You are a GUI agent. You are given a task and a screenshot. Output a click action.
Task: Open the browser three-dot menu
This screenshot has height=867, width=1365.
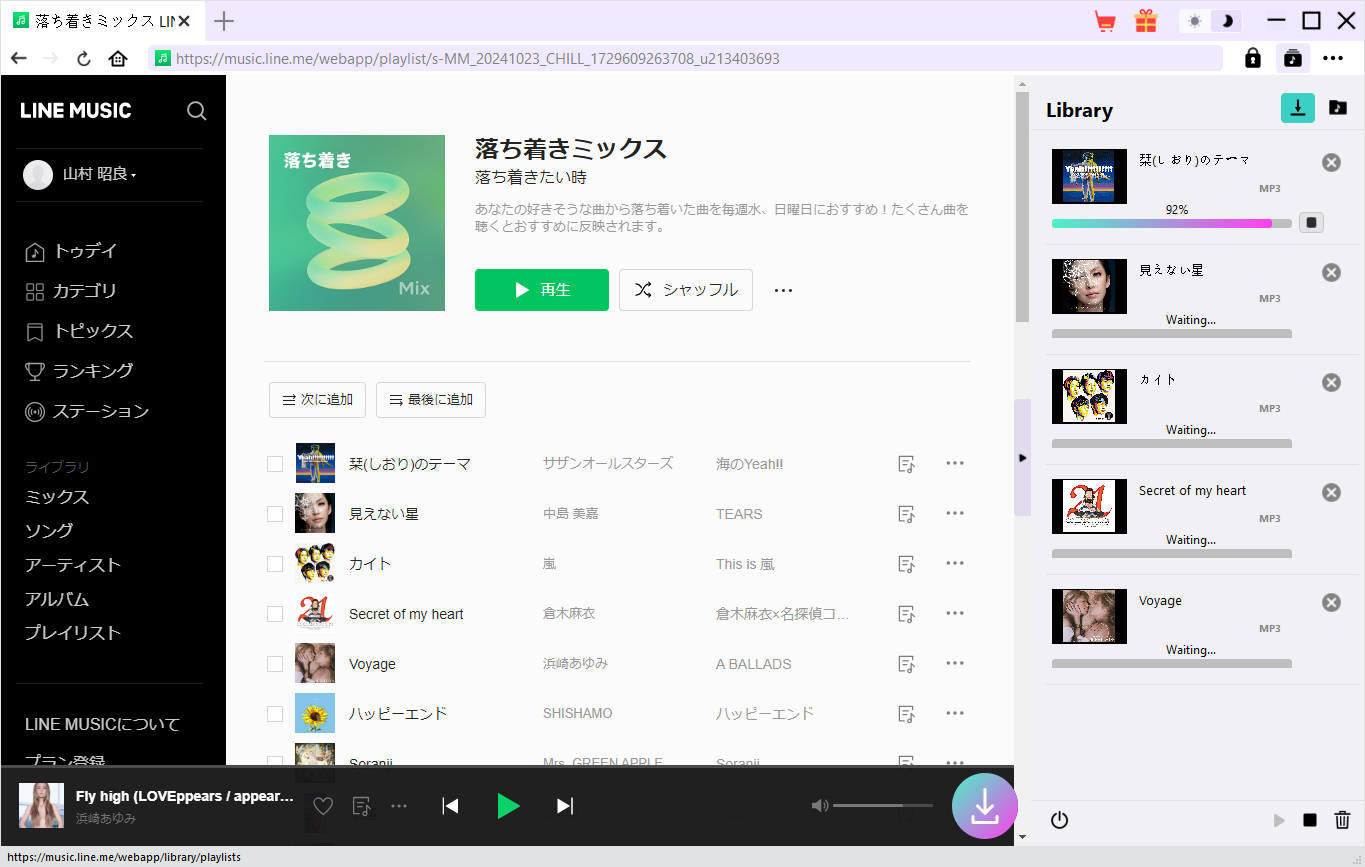(x=1333, y=58)
